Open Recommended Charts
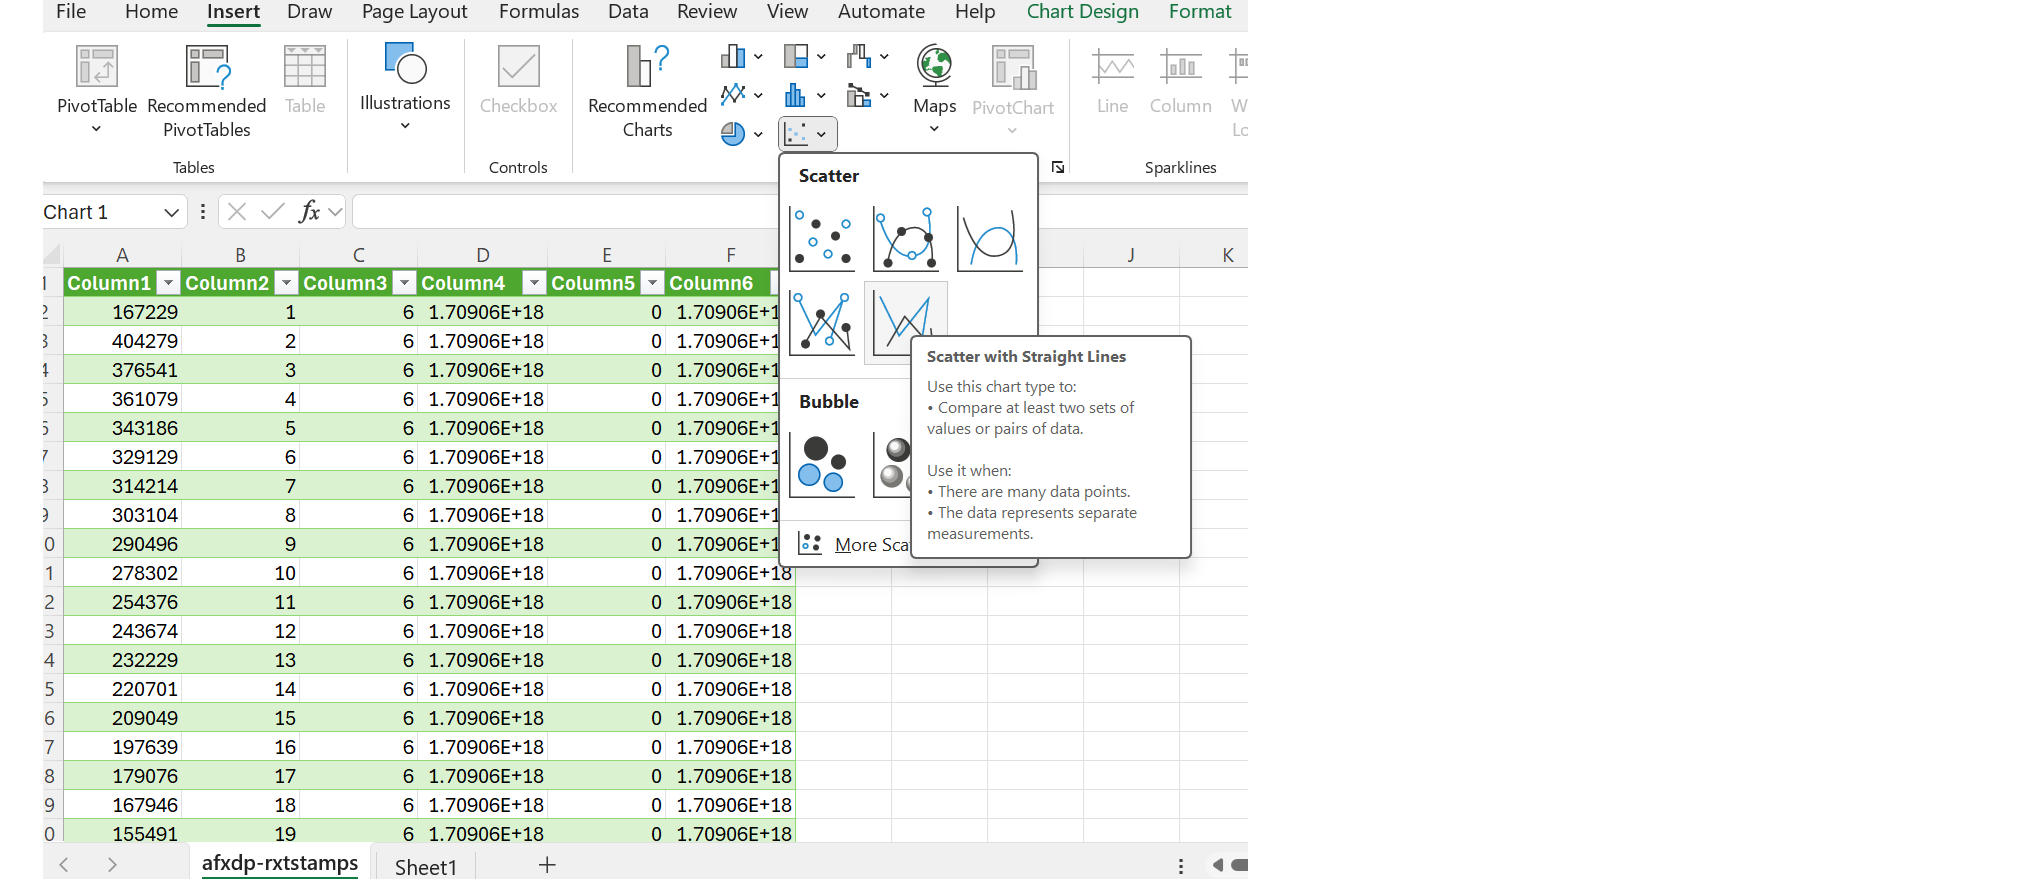Screen dimensions: 2022x879 pos(647,90)
